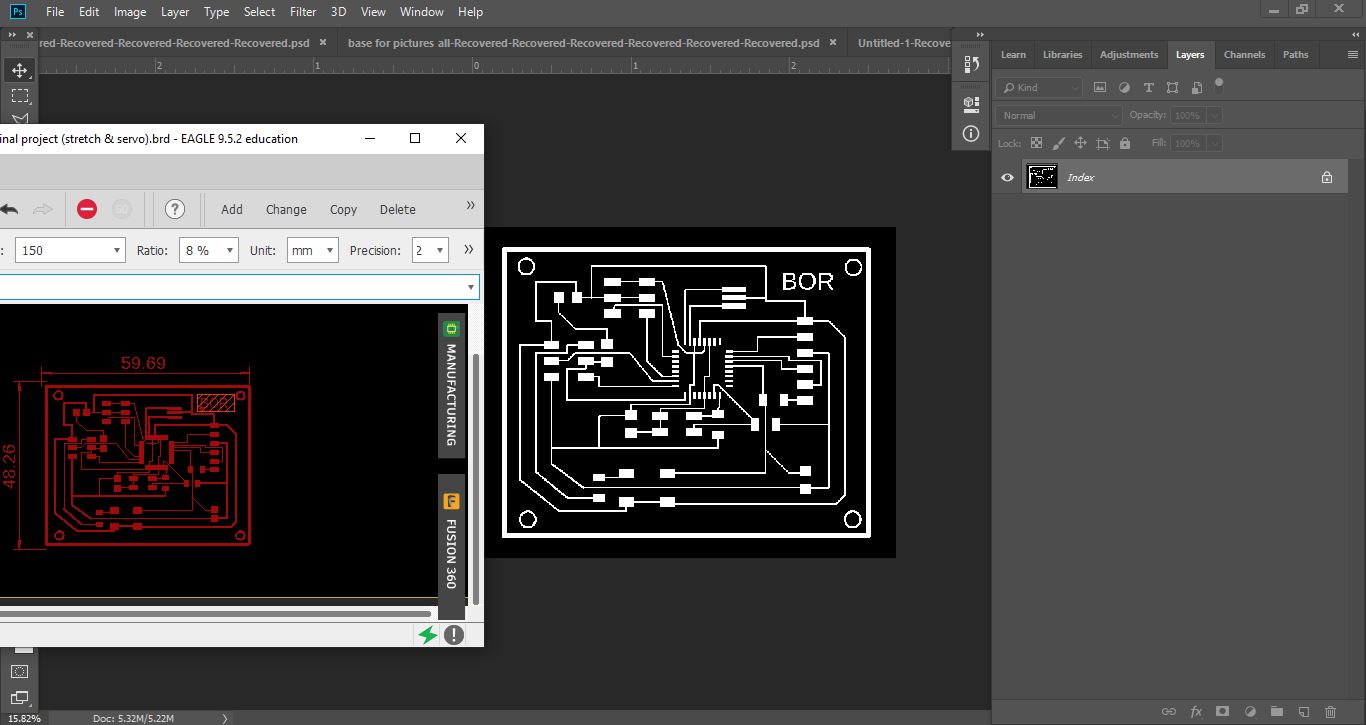Viewport: 1366px width, 725px height.
Task: Click the Create new group folder icon
Action: coord(1276,711)
